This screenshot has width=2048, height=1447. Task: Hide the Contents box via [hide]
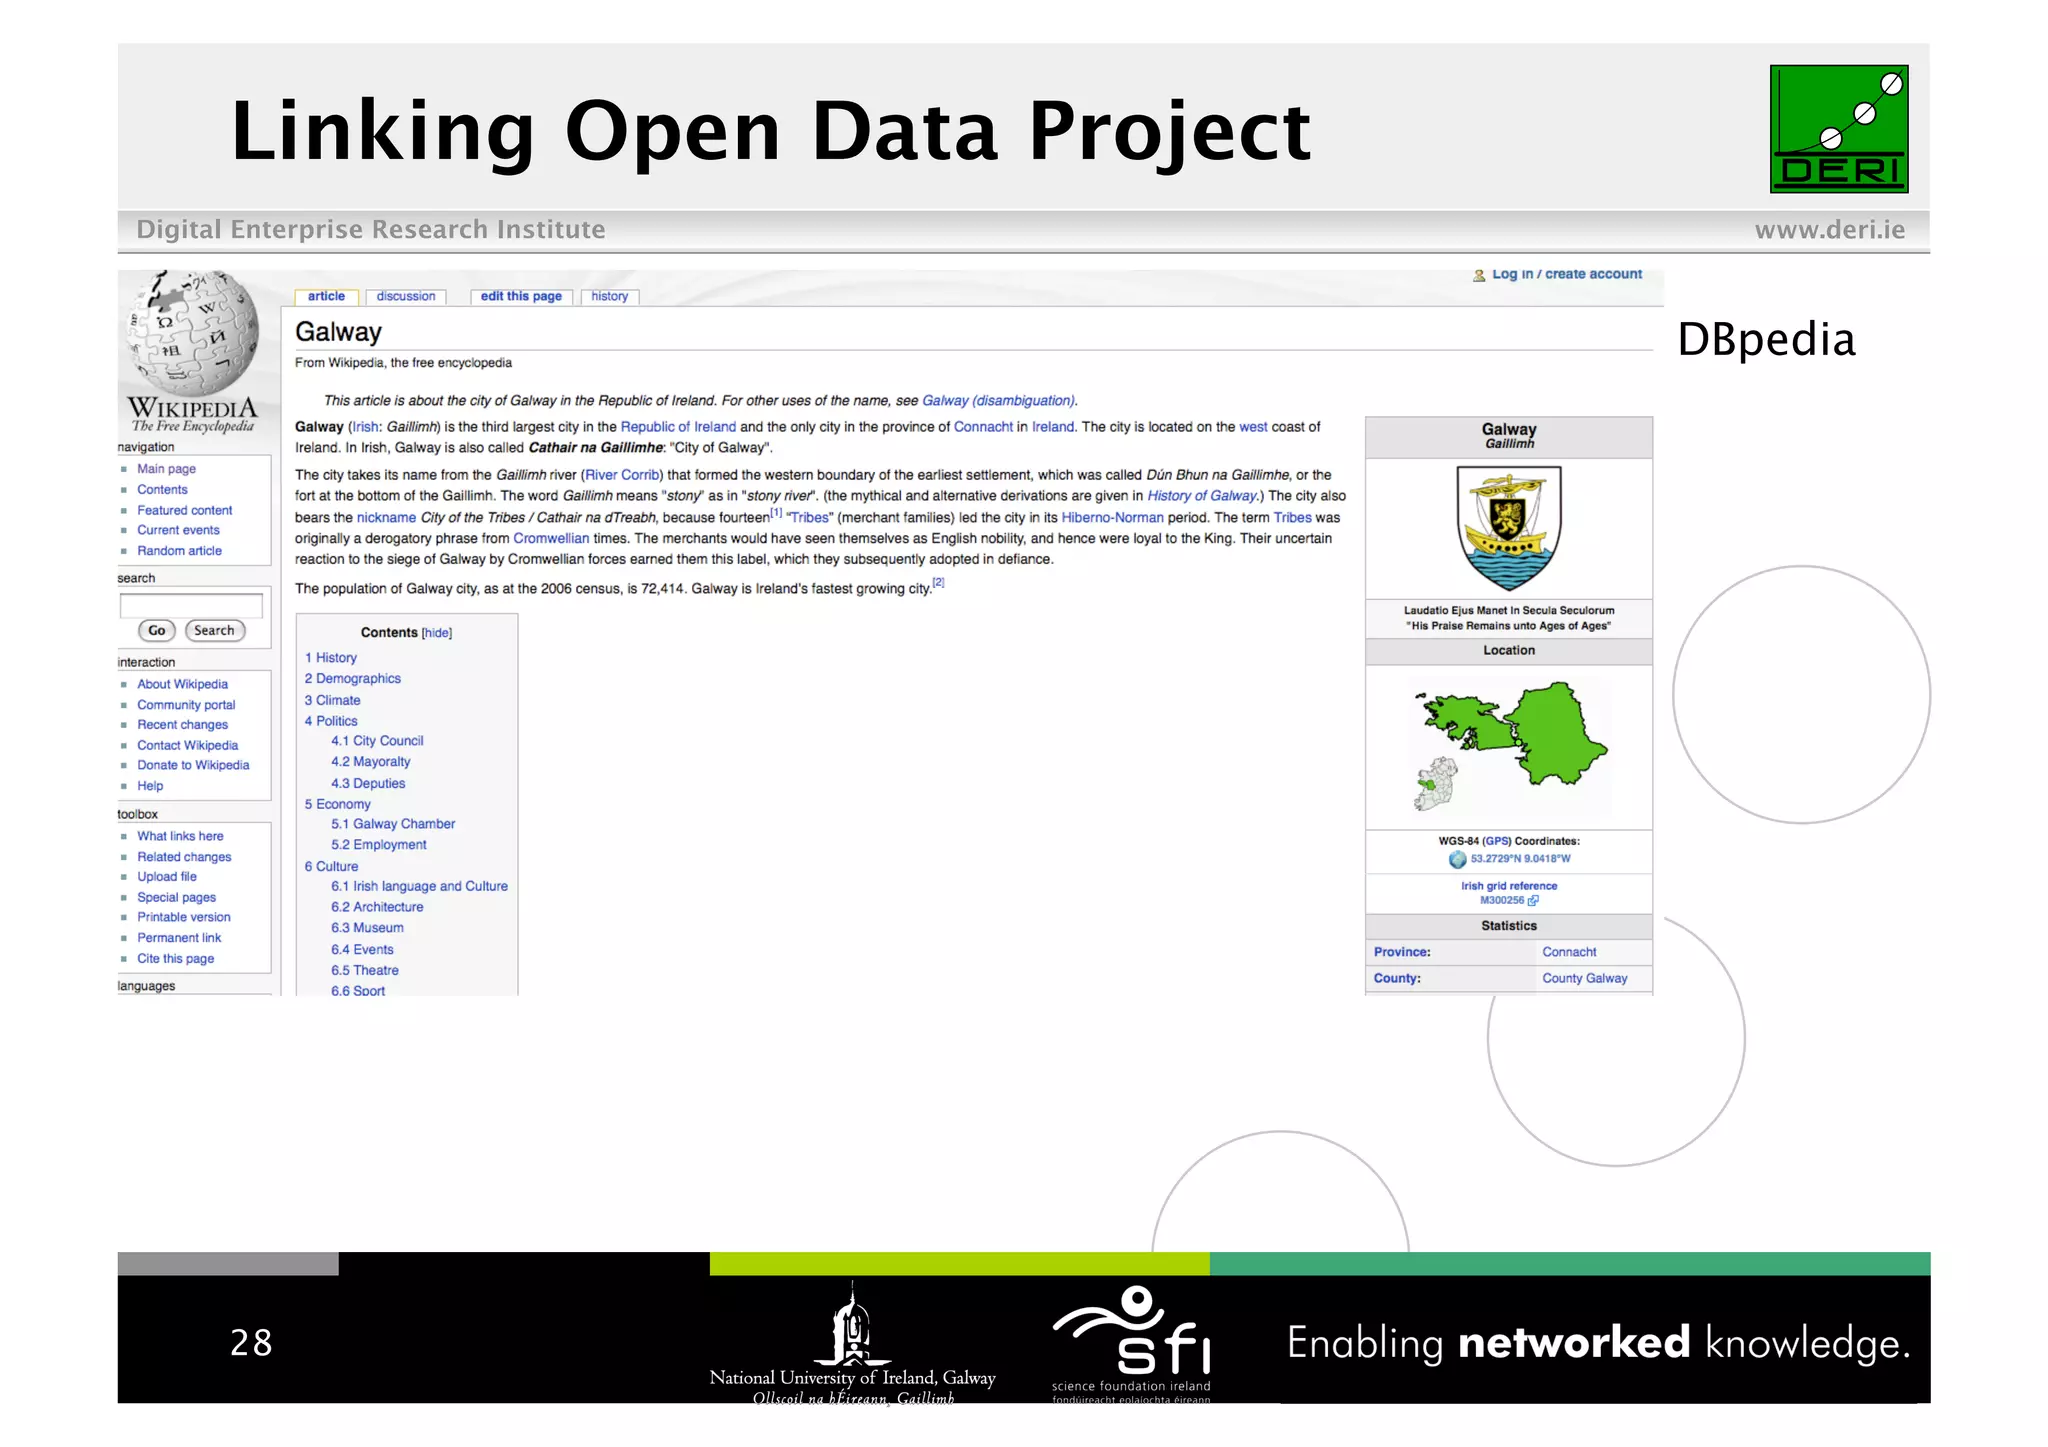[x=437, y=633]
